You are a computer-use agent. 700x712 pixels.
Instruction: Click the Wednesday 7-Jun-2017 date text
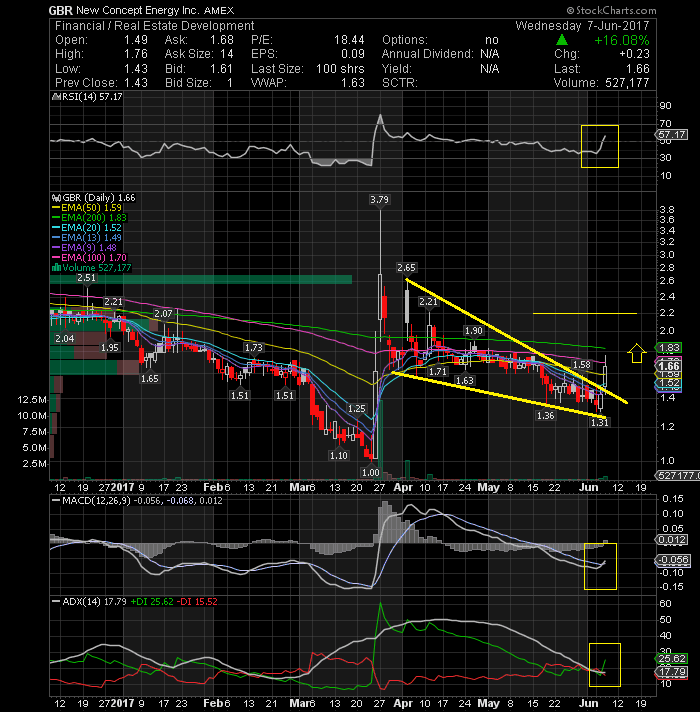pyautogui.click(x=582, y=26)
